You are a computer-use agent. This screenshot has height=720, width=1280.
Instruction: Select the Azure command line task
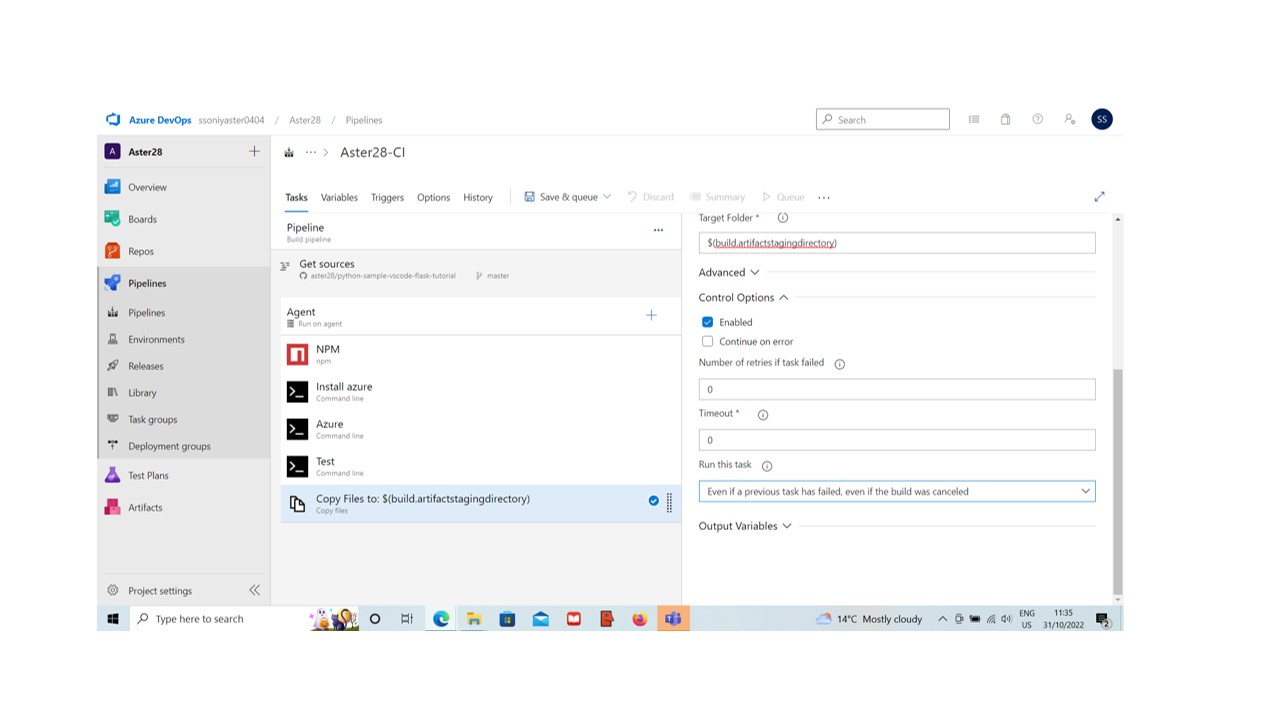(x=481, y=429)
